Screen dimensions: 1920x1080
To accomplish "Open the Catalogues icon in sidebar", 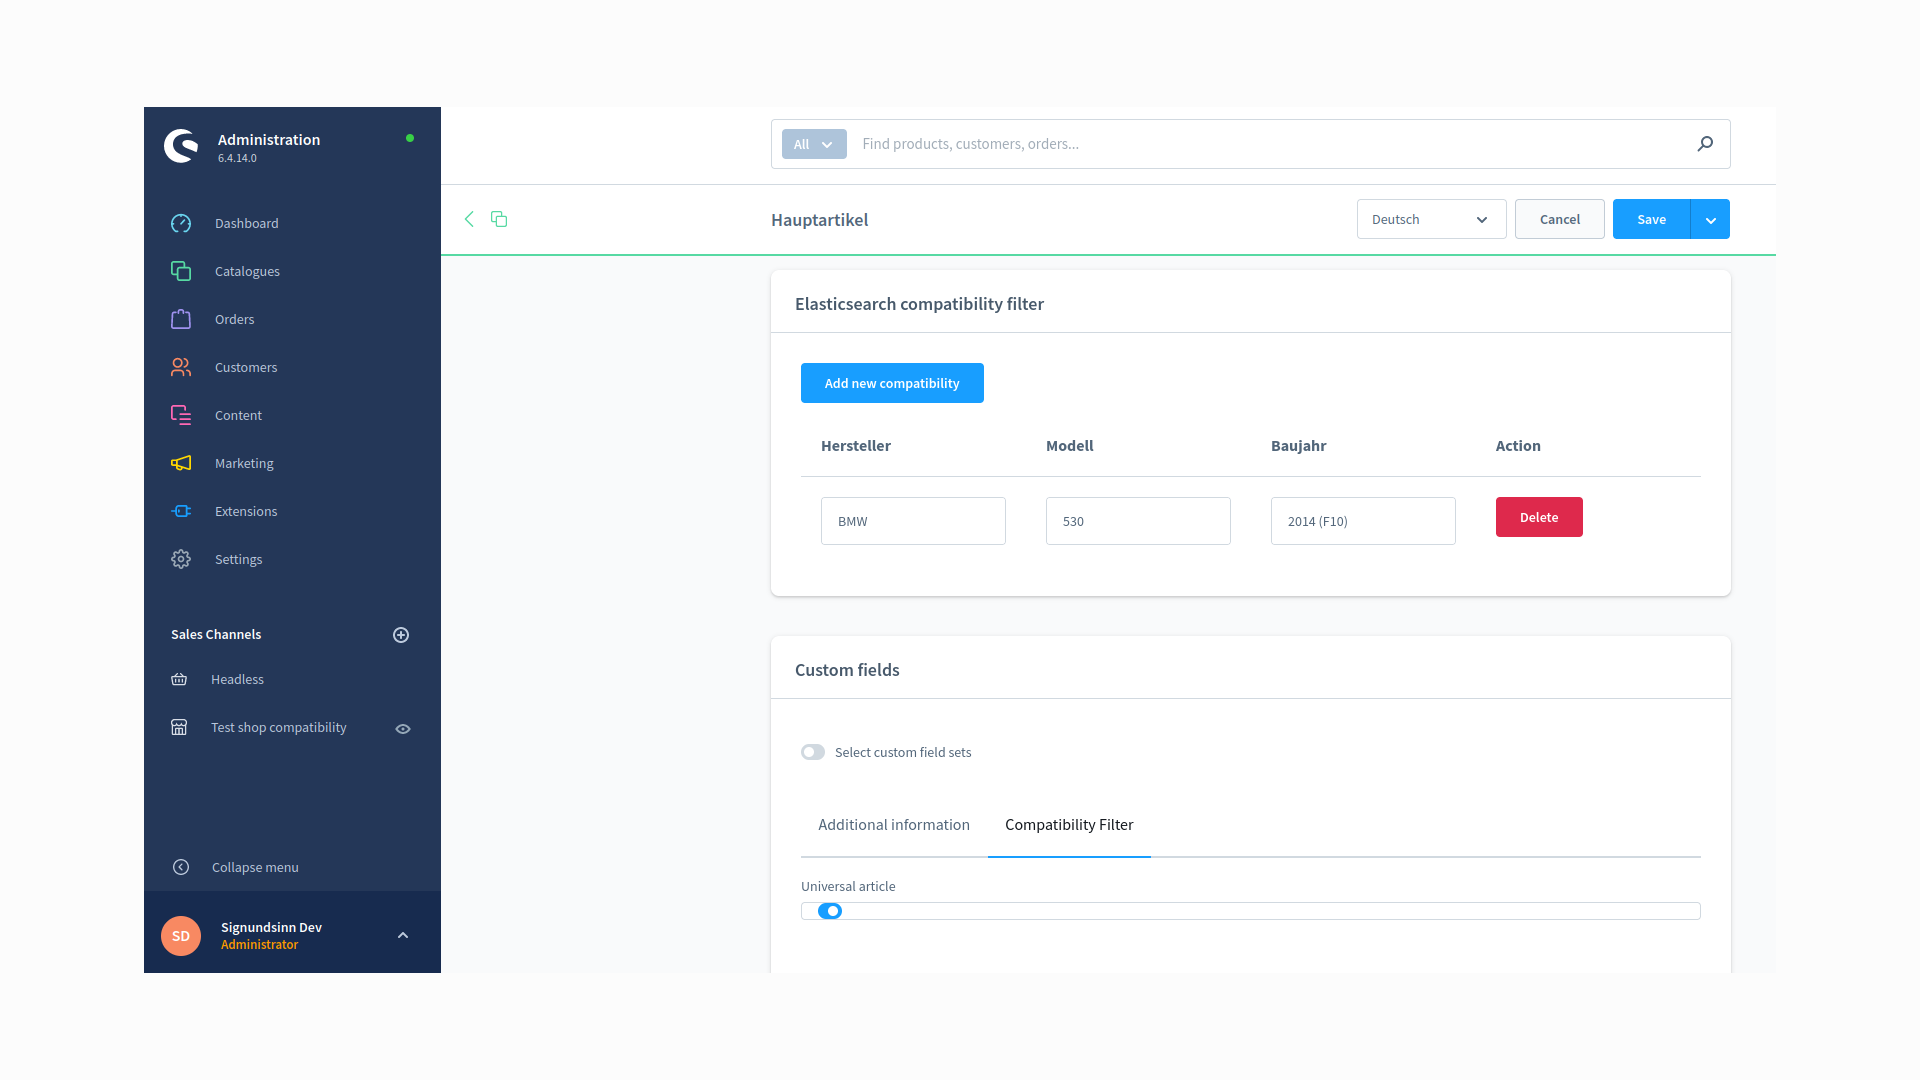I will [181, 271].
